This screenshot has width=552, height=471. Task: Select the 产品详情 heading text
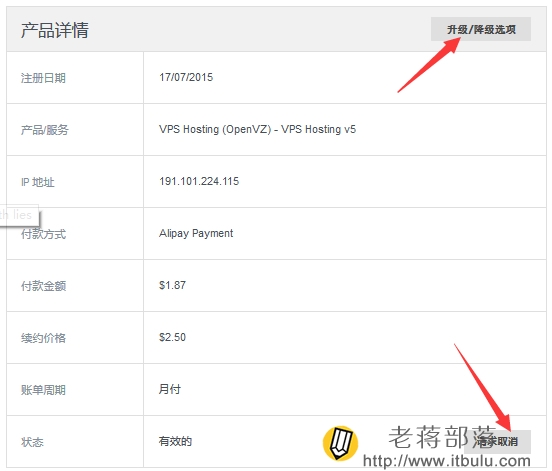coord(55,30)
